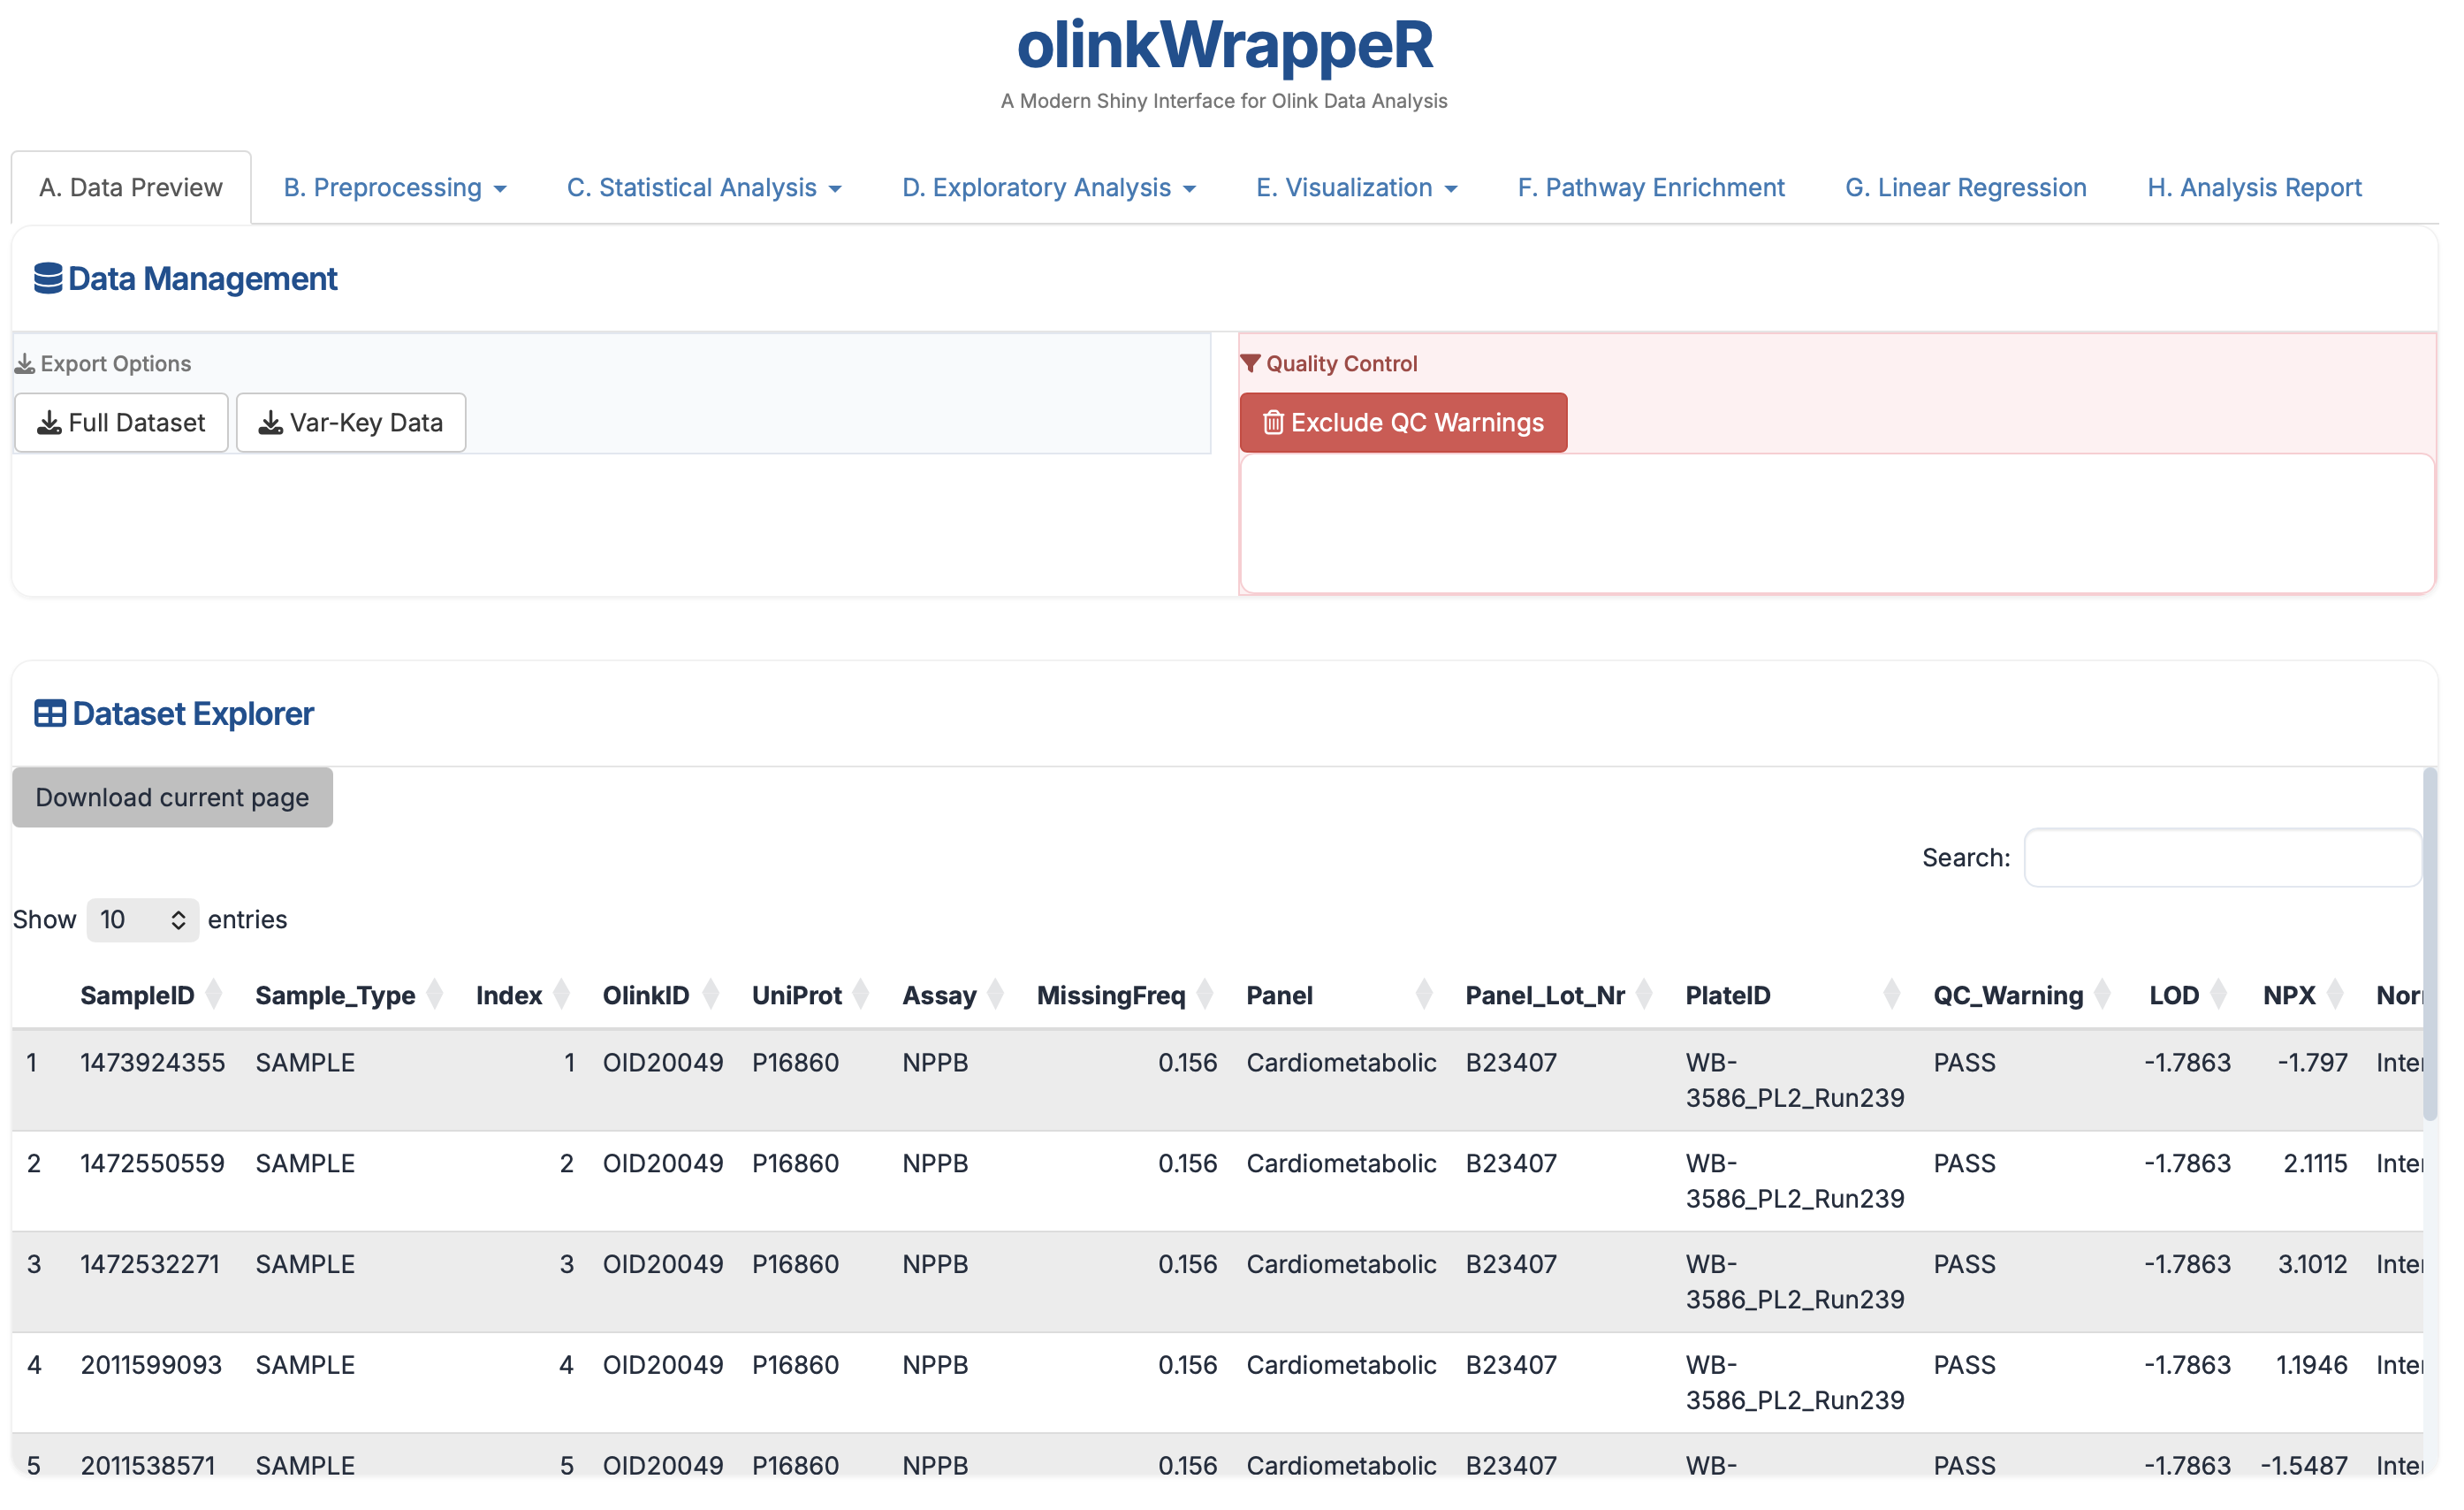This screenshot has width=2464, height=1510.
Task: Toggle sorting on the NPX column
Action: tap(2336, 994)
